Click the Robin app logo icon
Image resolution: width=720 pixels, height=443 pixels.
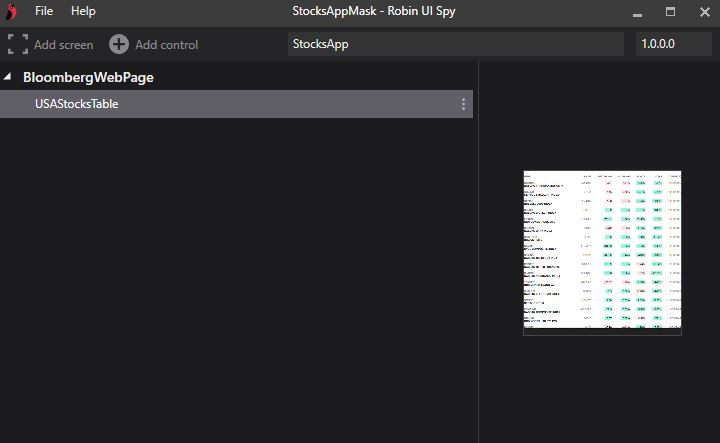[x=11, y=12]
